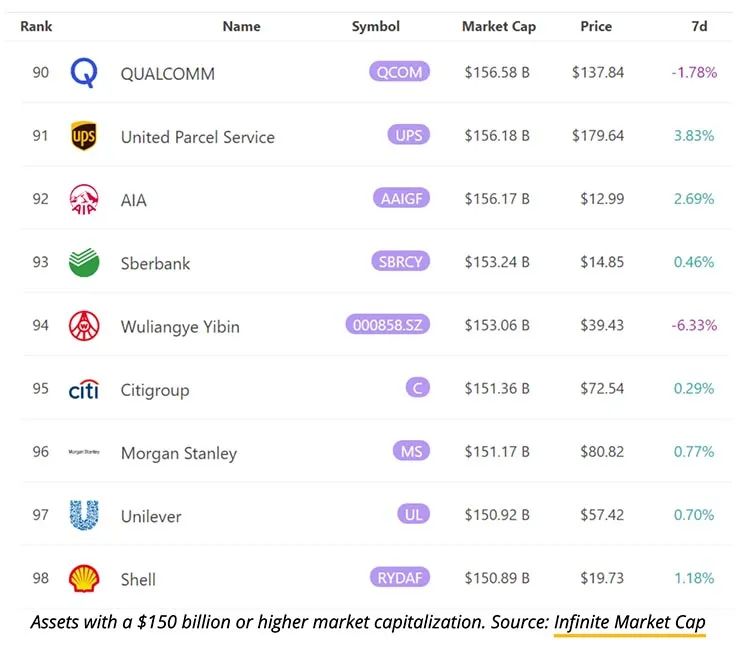
Task: Open the Infinite Market Cap source link
Action: [630, 622]
